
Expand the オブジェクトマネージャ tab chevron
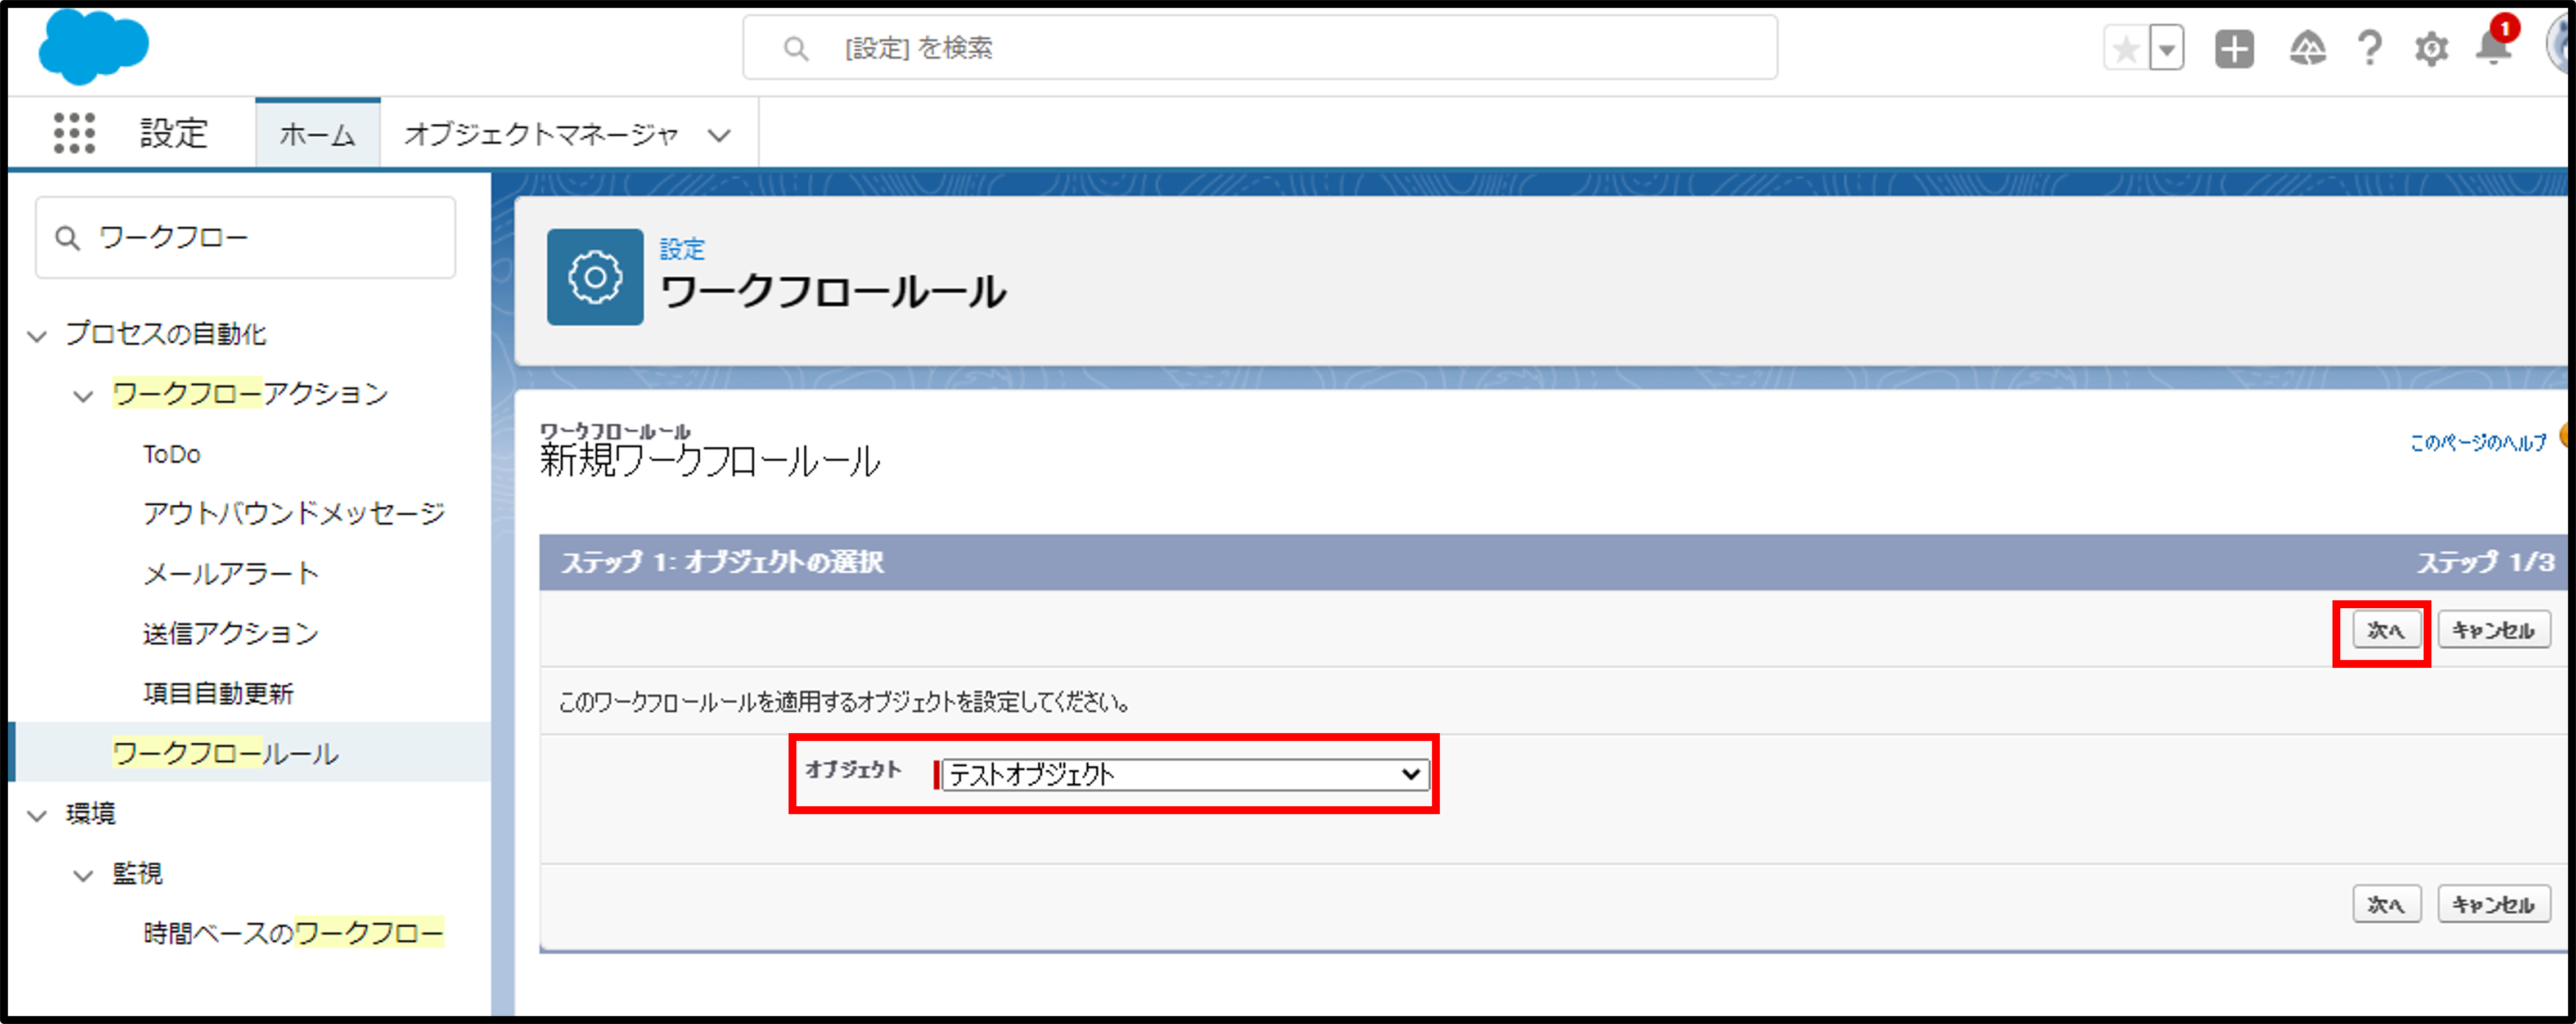point(719,135)
